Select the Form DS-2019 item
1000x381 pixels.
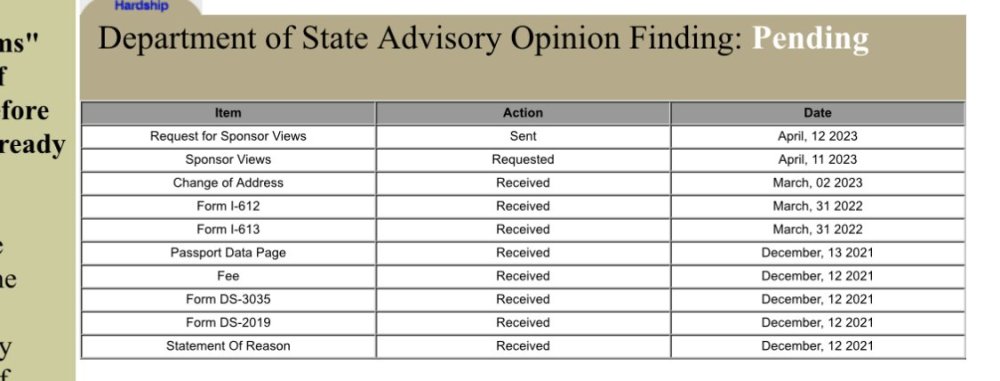[x=228, y=323]
